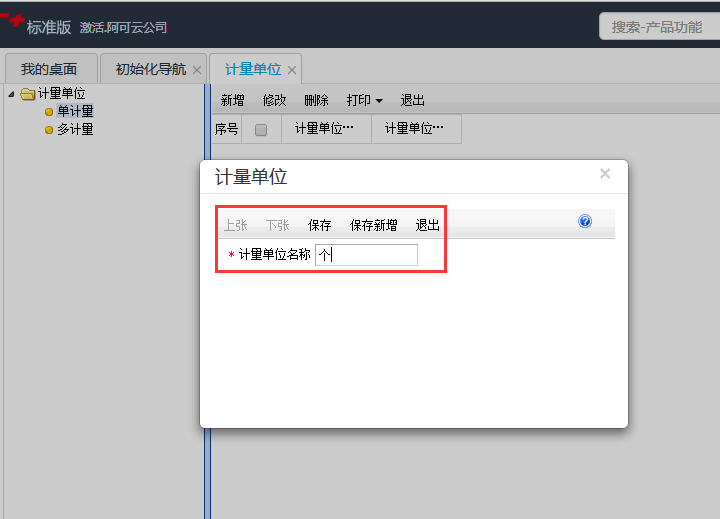720x519 pixels.
Task: Switch to the 我的桌面 tab
Action: 49,69
